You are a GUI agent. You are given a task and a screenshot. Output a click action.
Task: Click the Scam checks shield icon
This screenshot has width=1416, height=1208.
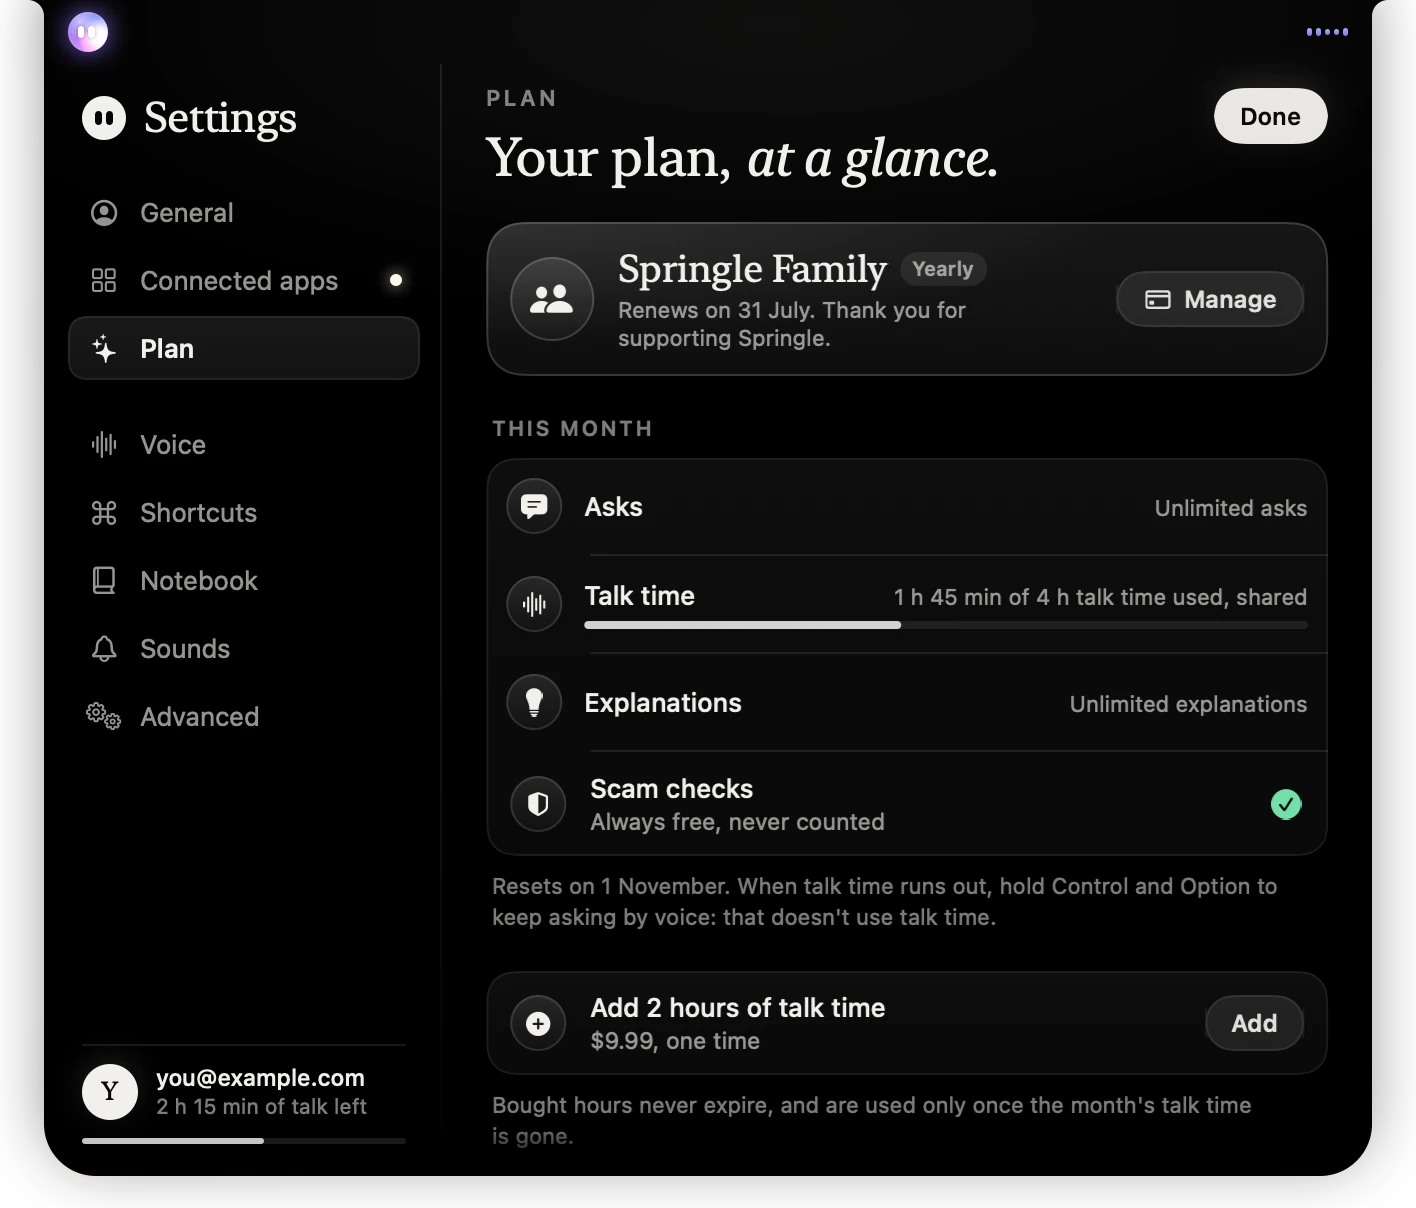click(538, 804)
